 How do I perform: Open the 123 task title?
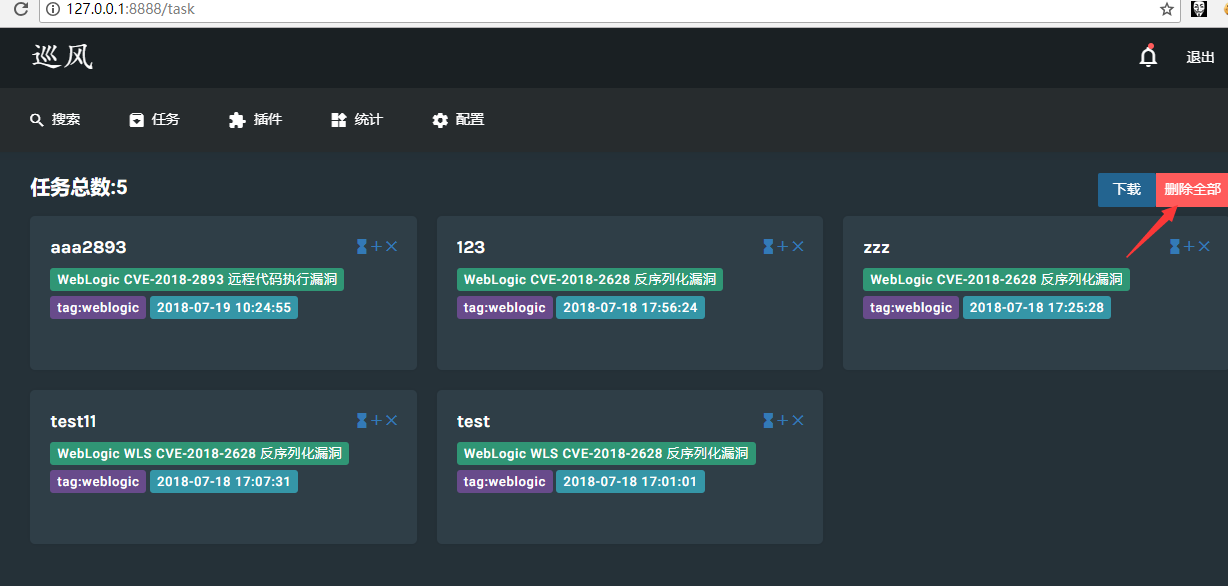click(x=471, y=247)
